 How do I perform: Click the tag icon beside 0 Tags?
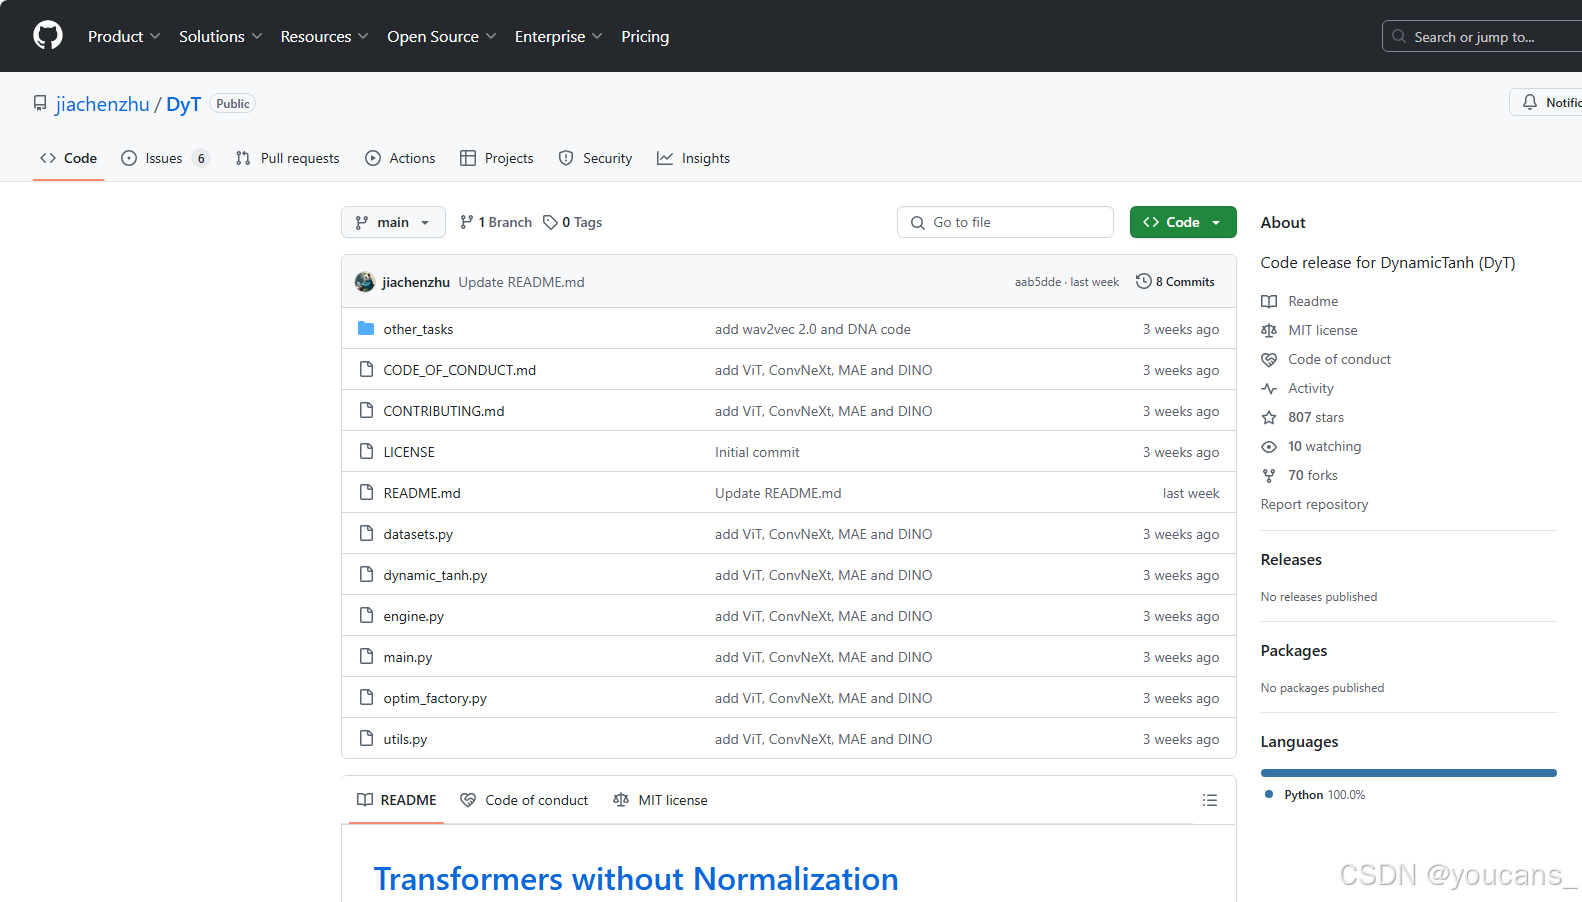tap(550, 222)
